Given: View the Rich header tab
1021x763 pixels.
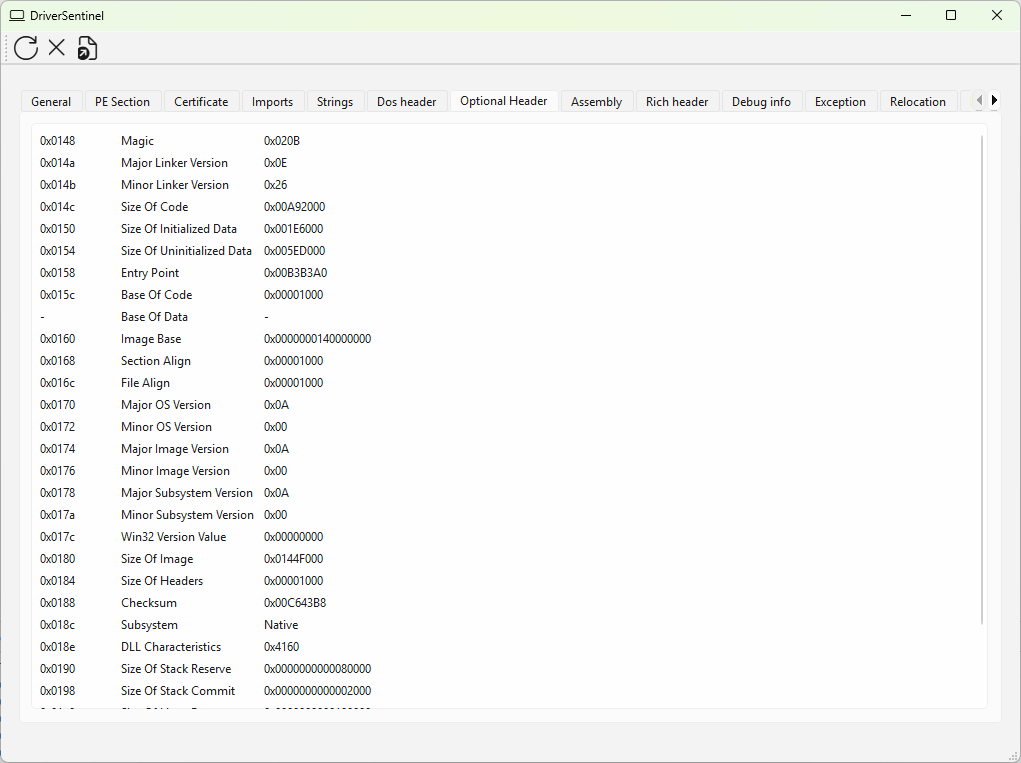Looking at the screenshot, I should pos(677,102).
